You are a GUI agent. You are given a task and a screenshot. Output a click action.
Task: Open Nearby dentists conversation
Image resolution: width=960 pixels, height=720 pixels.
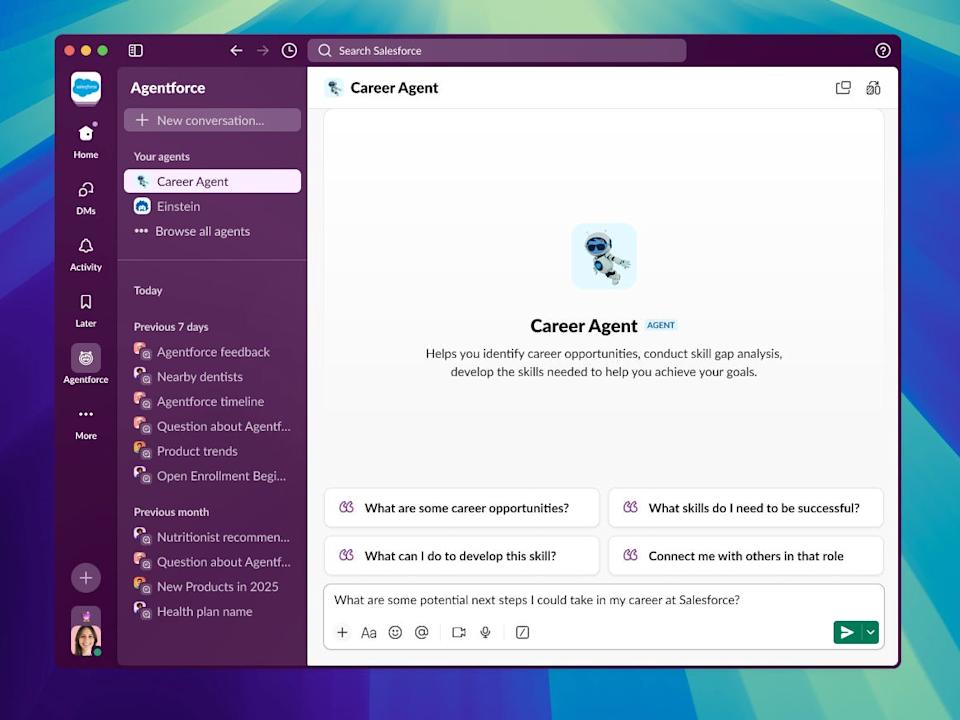coord(212,377)
